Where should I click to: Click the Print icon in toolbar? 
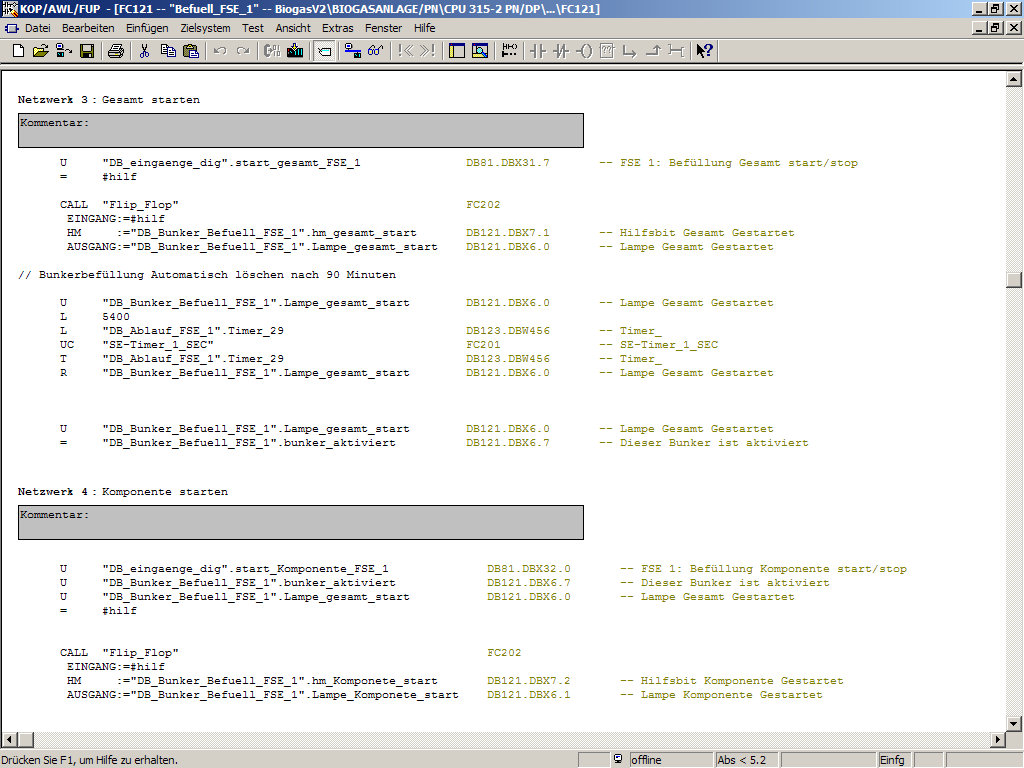(116, 51)
